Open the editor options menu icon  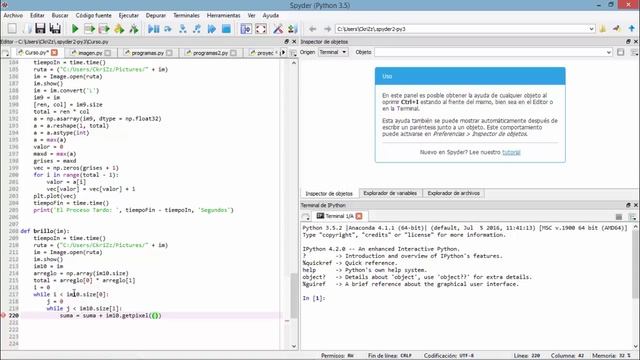[293, 53]
